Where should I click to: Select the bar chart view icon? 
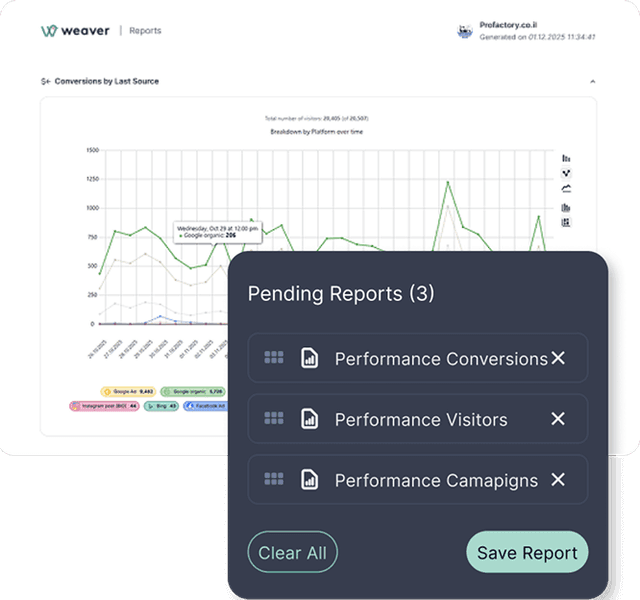pyautogui.click(x=566, y=158)
